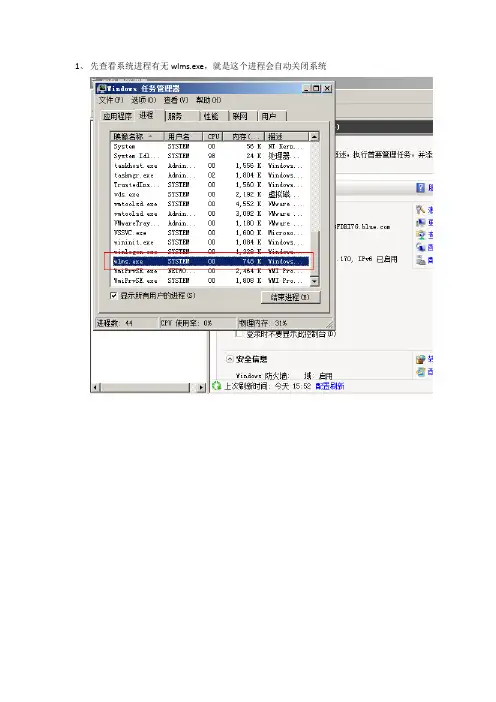Switch to the 应用程序 tab

pos(117,116)
